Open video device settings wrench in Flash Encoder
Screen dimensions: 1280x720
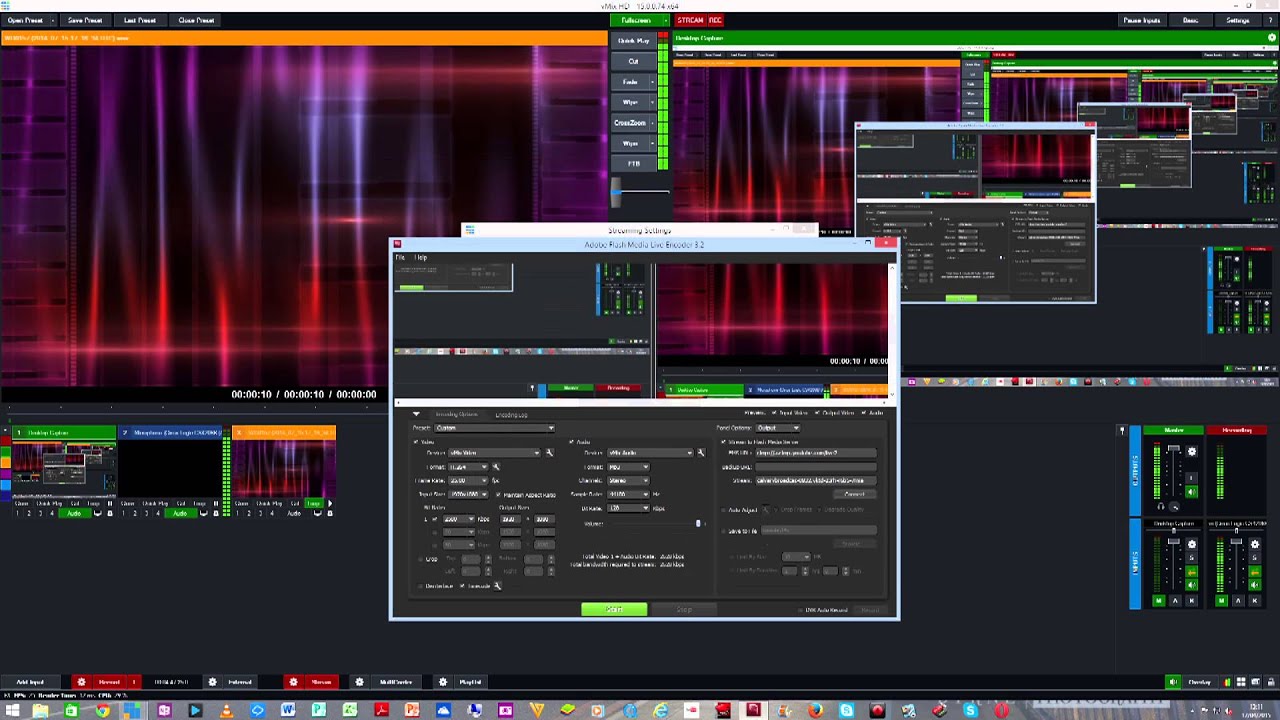(549, 453)
